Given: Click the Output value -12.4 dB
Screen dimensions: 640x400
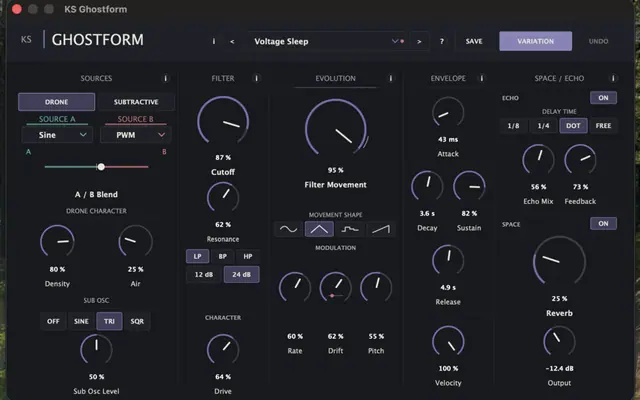Looking at the screenshot, I should pos(559,369).
